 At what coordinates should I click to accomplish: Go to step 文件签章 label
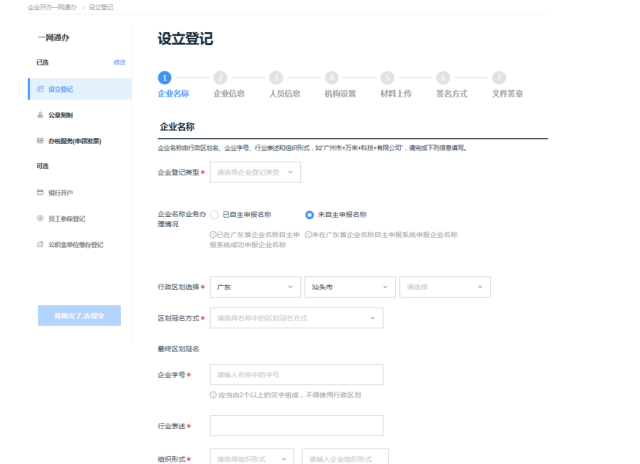click(x=508, y=93)
